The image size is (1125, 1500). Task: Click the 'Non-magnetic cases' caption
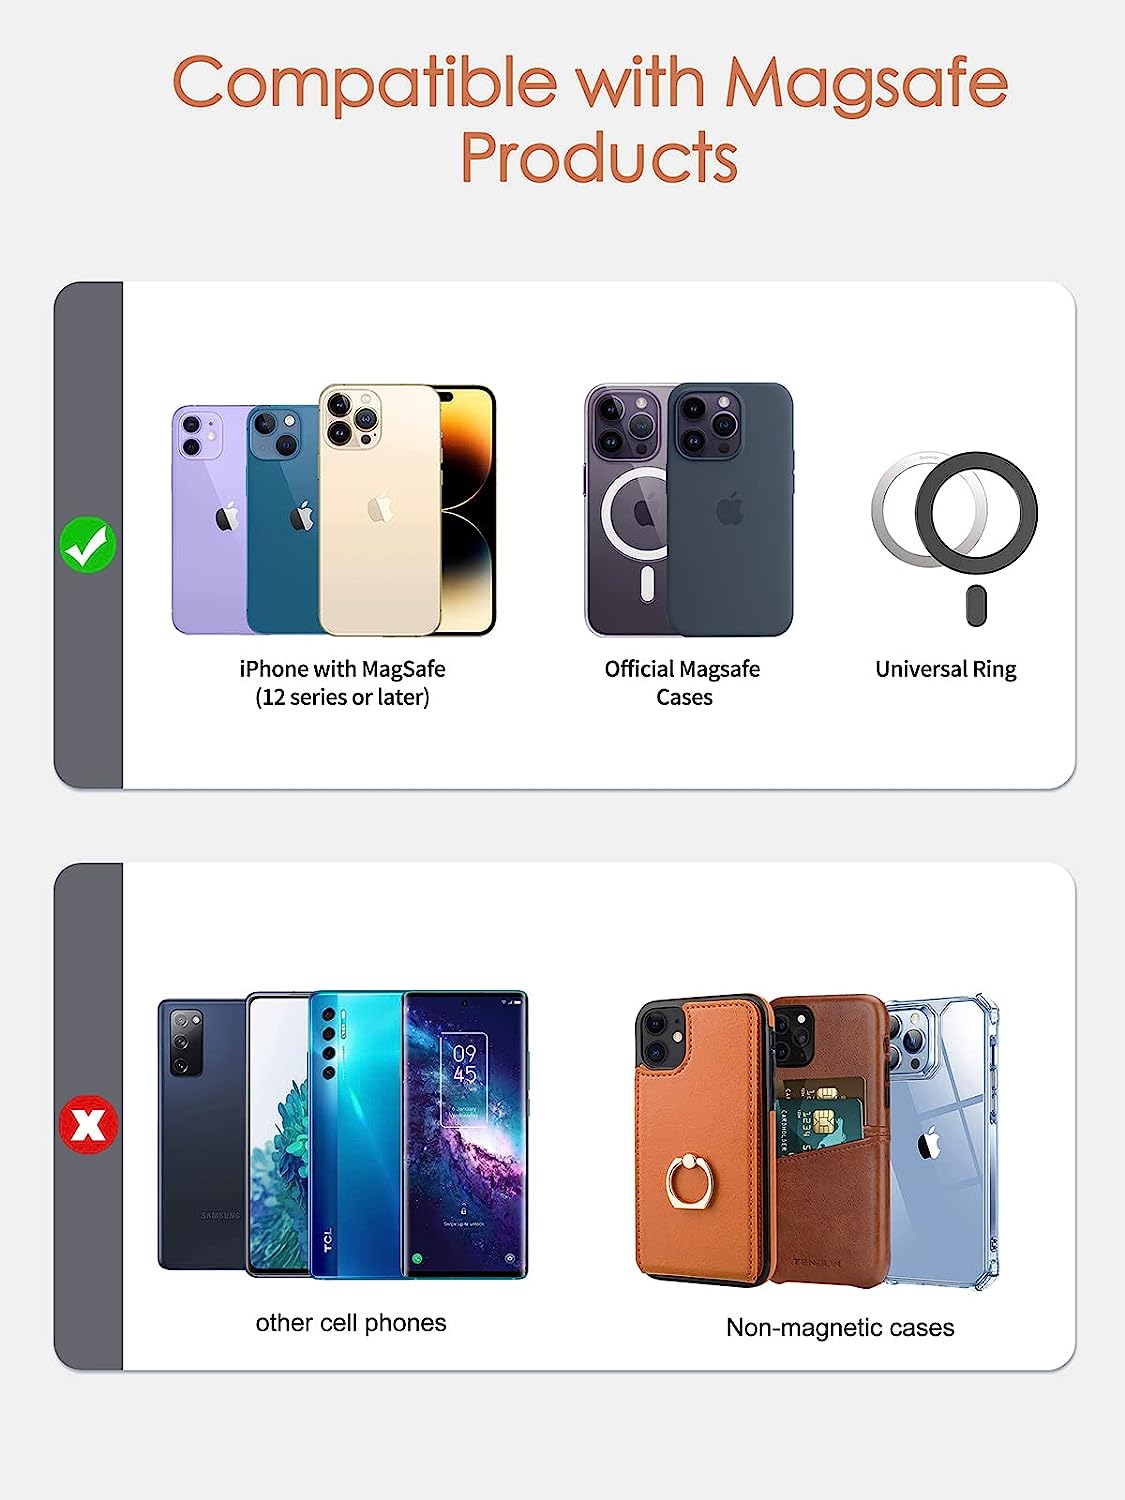pos(840,1327)
